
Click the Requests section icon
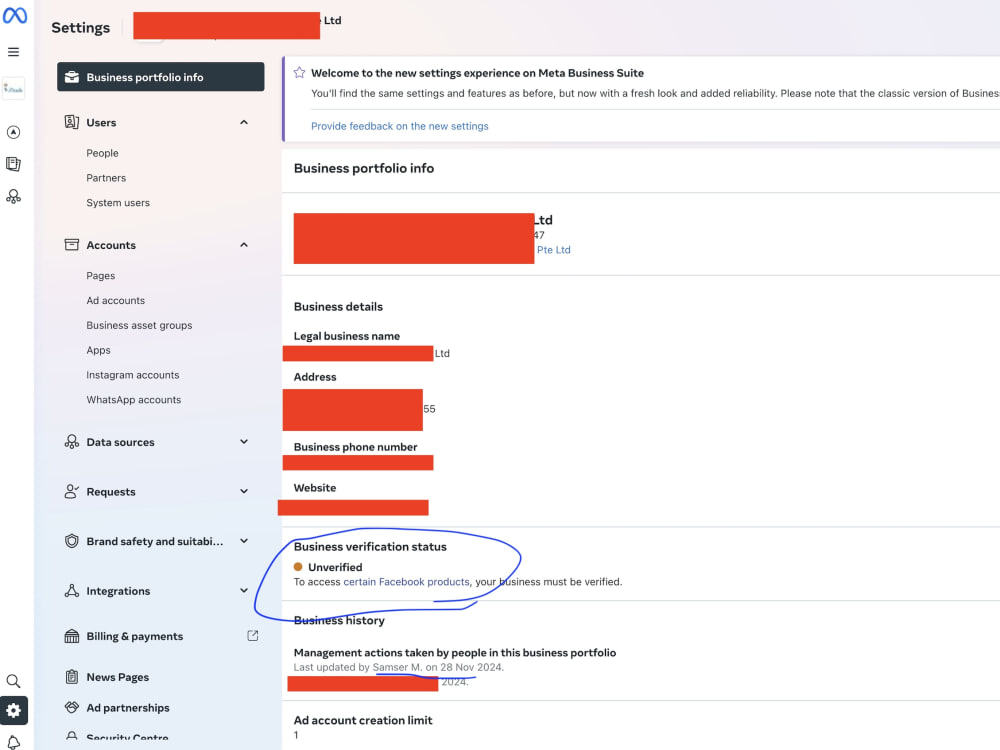point(72,491)
